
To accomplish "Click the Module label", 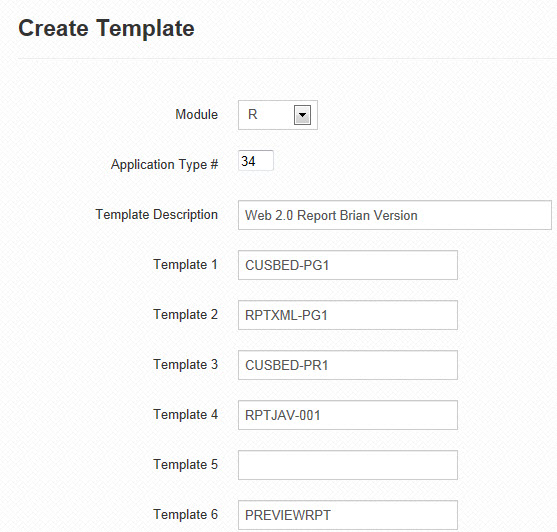I will (196, 114).
